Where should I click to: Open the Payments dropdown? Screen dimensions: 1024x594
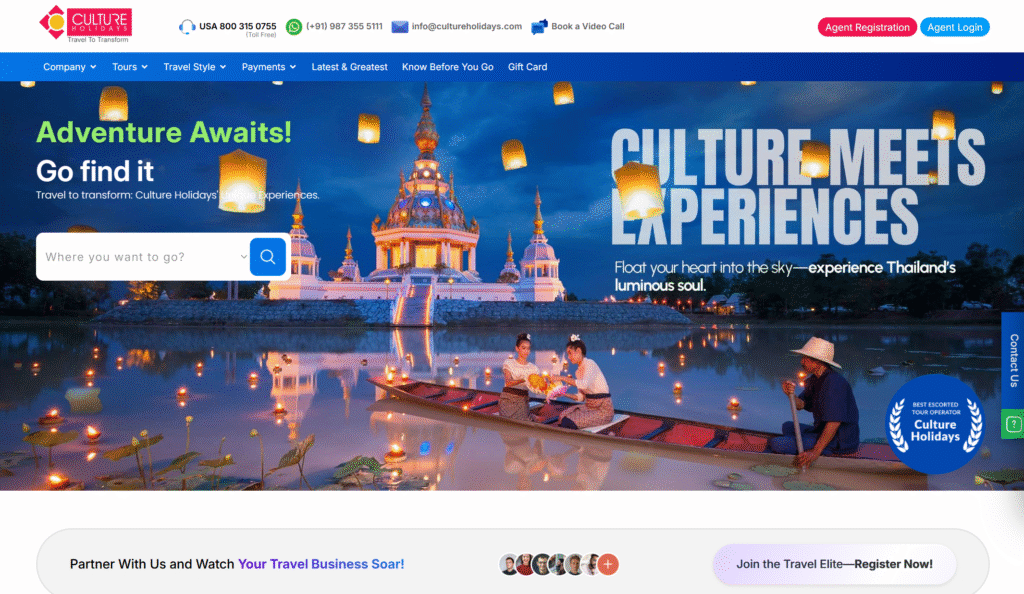269,67
